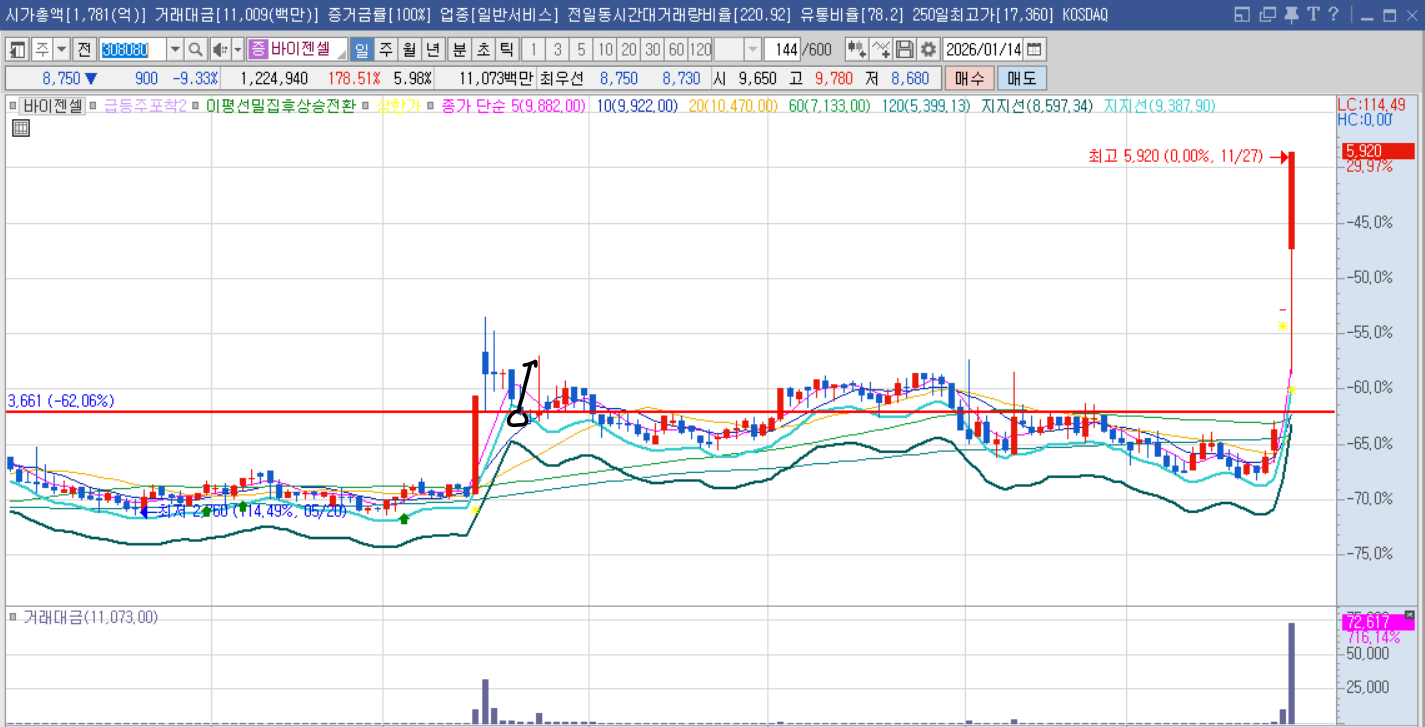
Task: Open the calendar date picker icon
Action: tap(1035, 49)
